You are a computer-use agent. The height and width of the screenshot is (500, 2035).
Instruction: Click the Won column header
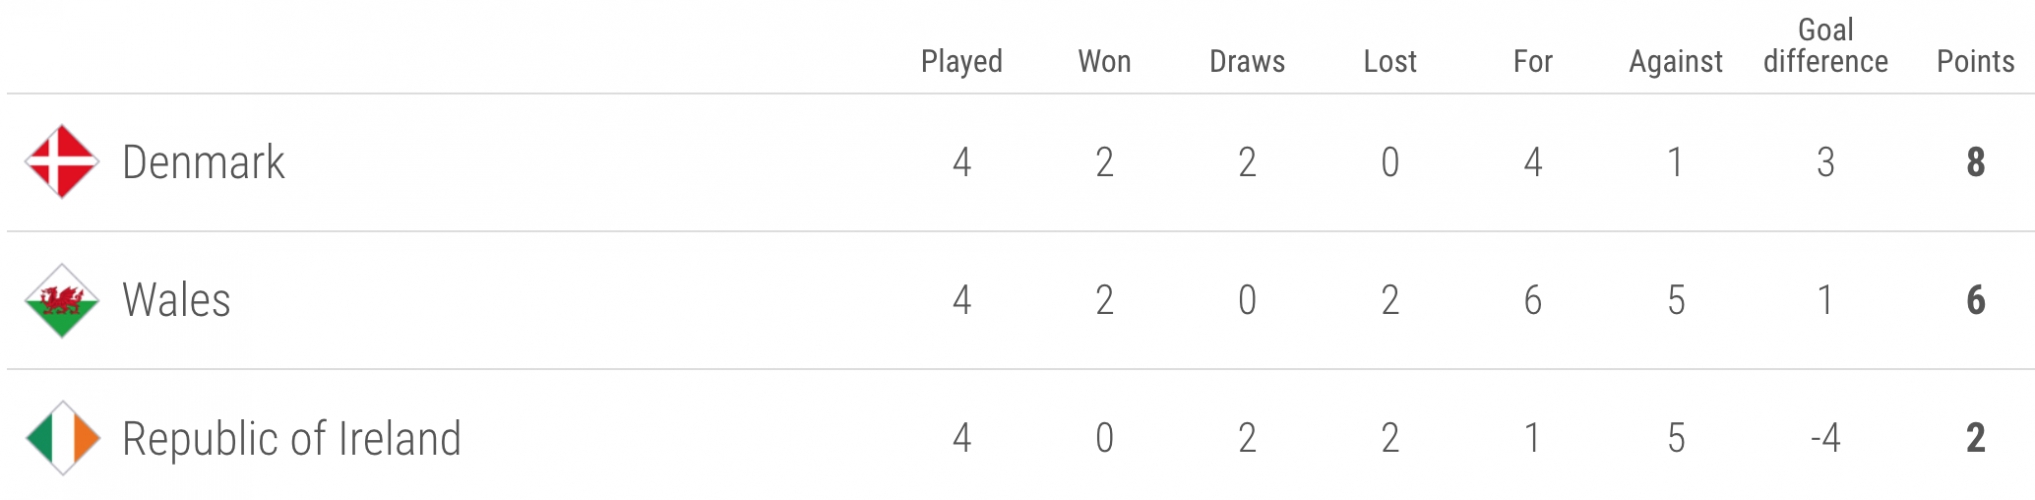pyautogui.click(x=1105, y=61)
